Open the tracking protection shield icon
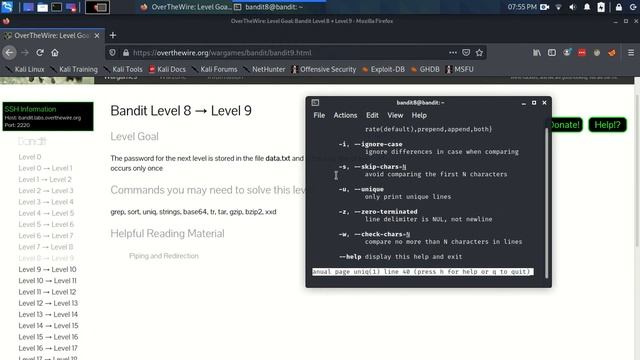 [x=113, y=53]
